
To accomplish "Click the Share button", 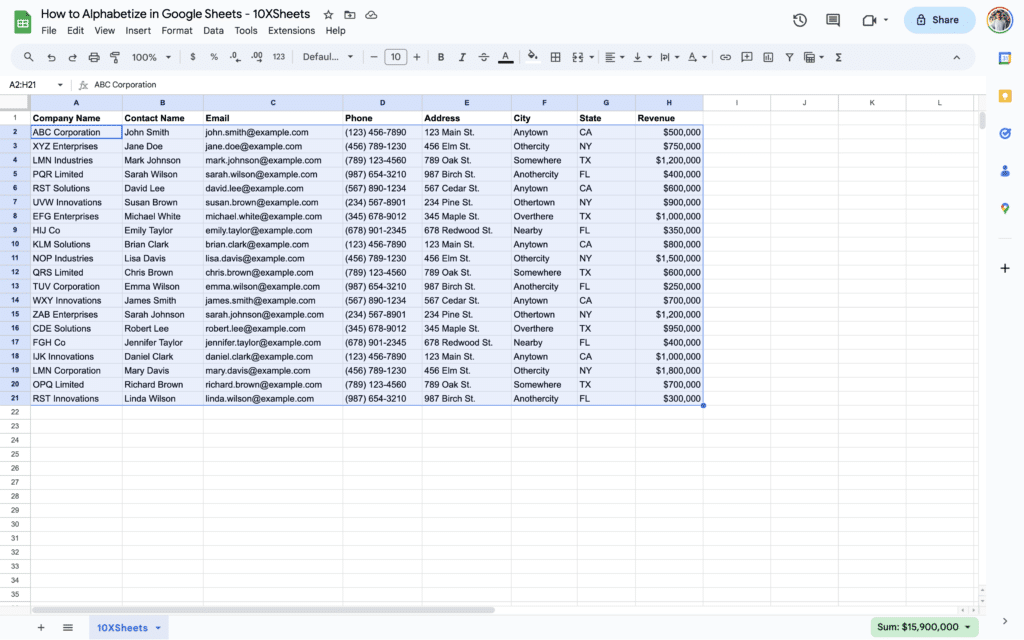I will click(938, 19).
